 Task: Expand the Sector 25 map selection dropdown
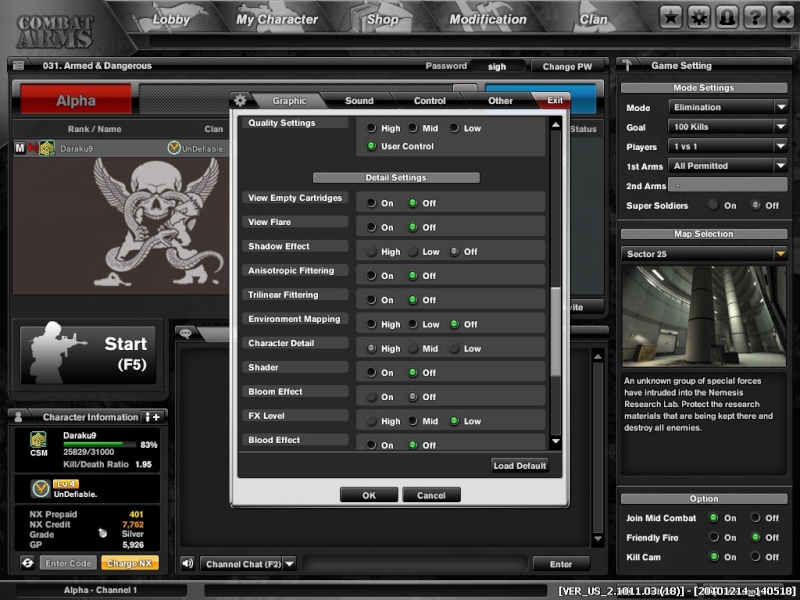pyautogui.click(x=704, y=254)
